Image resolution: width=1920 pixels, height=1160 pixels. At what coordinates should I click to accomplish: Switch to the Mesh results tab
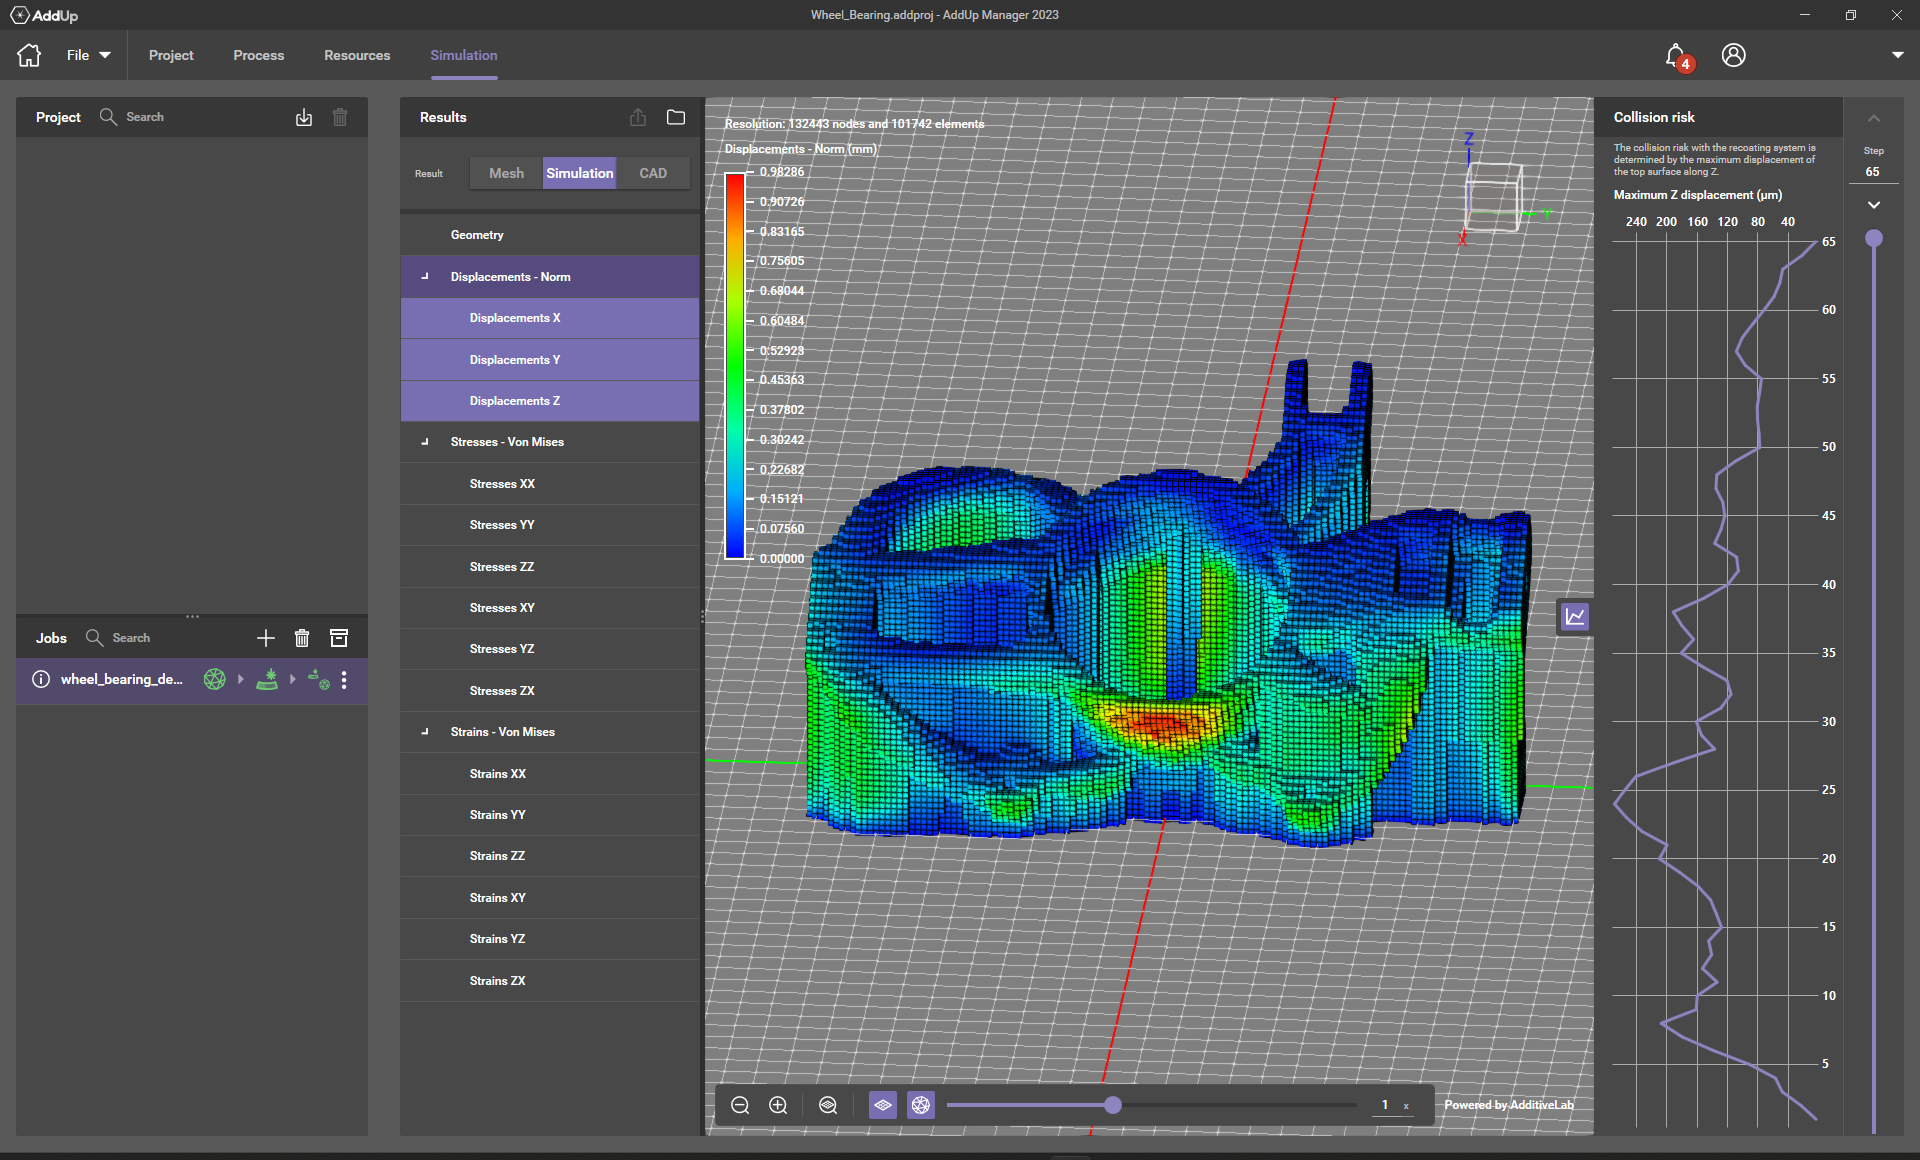pyautogui.click(x=505, y=172)
